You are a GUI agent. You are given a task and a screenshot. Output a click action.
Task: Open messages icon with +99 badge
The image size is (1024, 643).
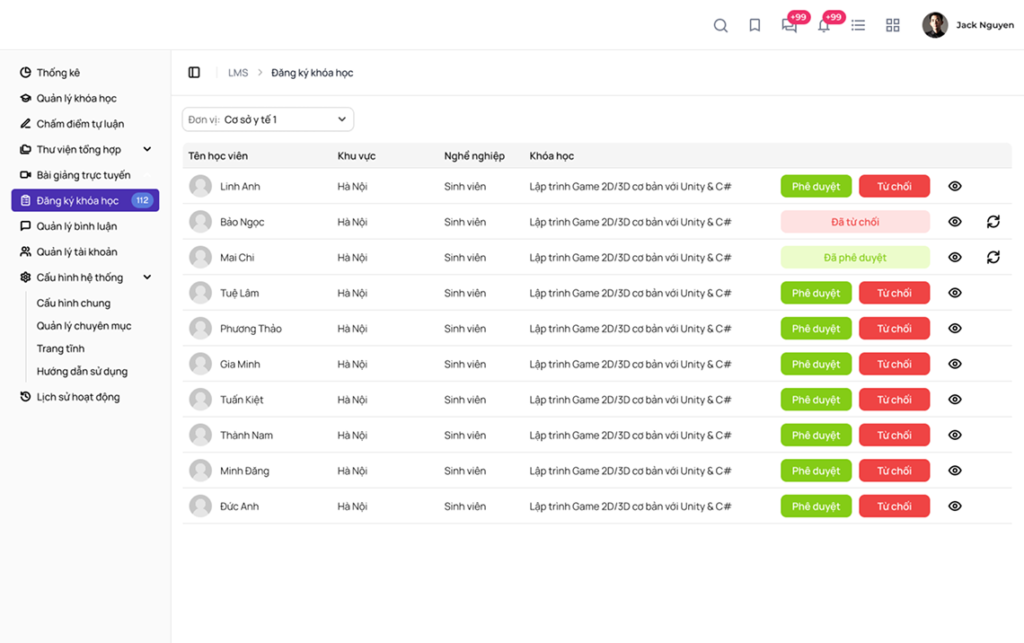click(789, 26)
